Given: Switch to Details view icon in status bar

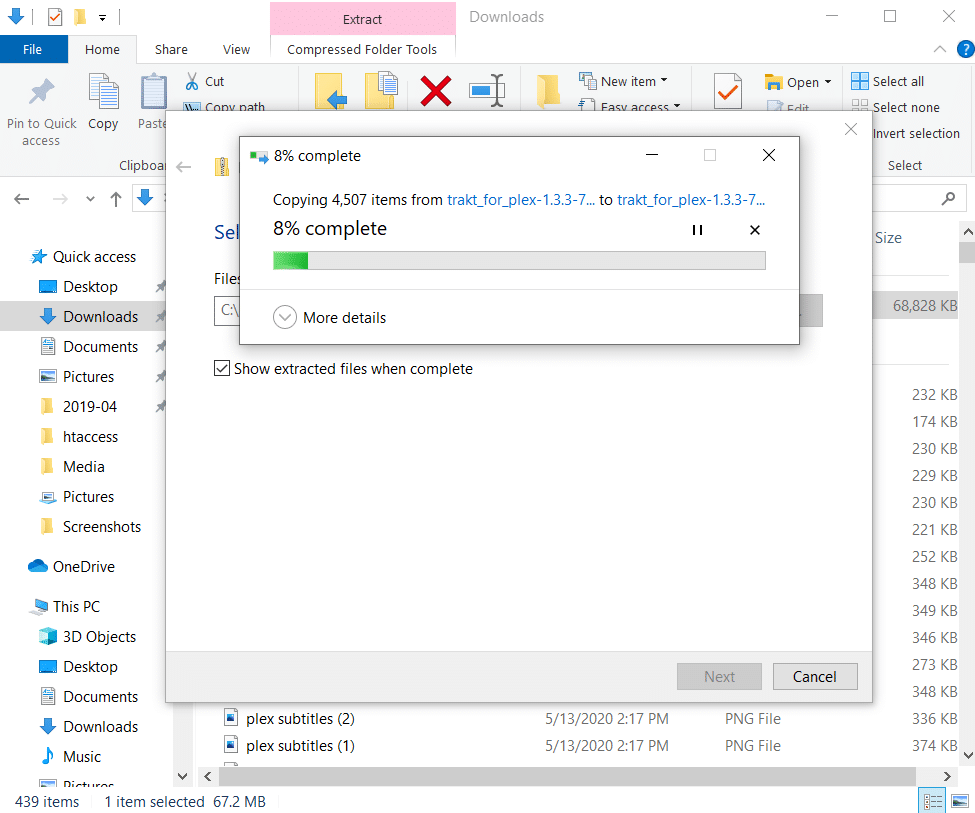Looking at the screenshot, I should [933, 801].
